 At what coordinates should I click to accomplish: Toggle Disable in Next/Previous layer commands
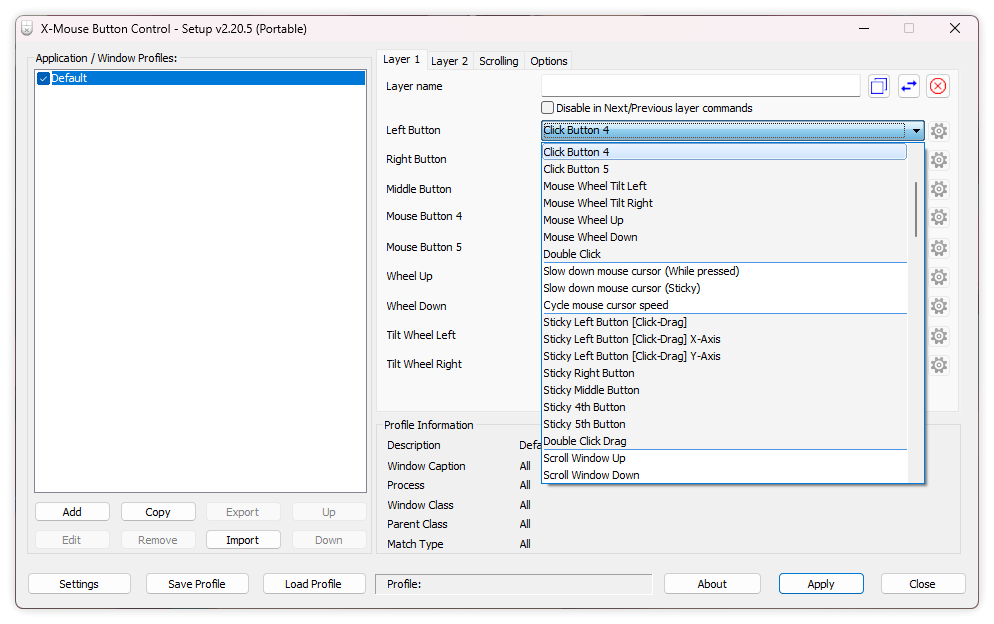click(548, 108)
